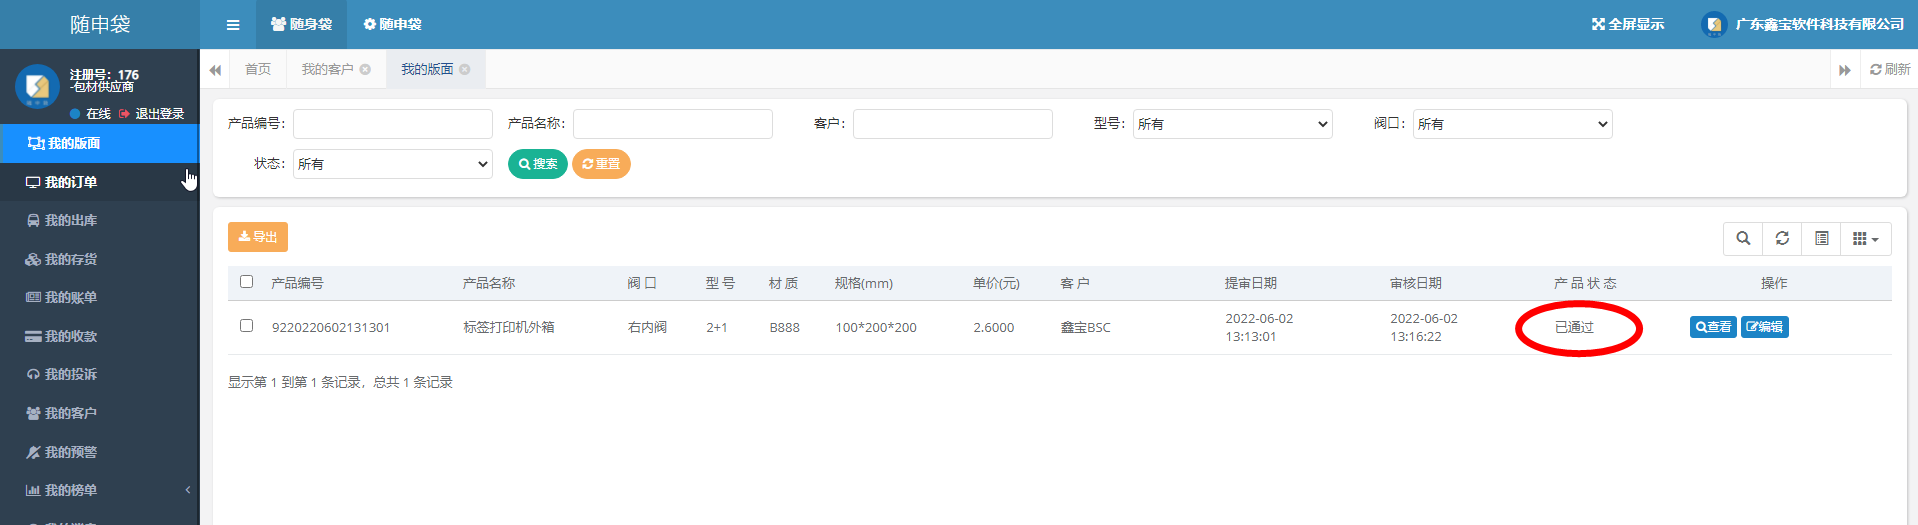Click the user avatar in the sidebar
The width and height of the screenshot is (1918, 525).
click(37, 86)
